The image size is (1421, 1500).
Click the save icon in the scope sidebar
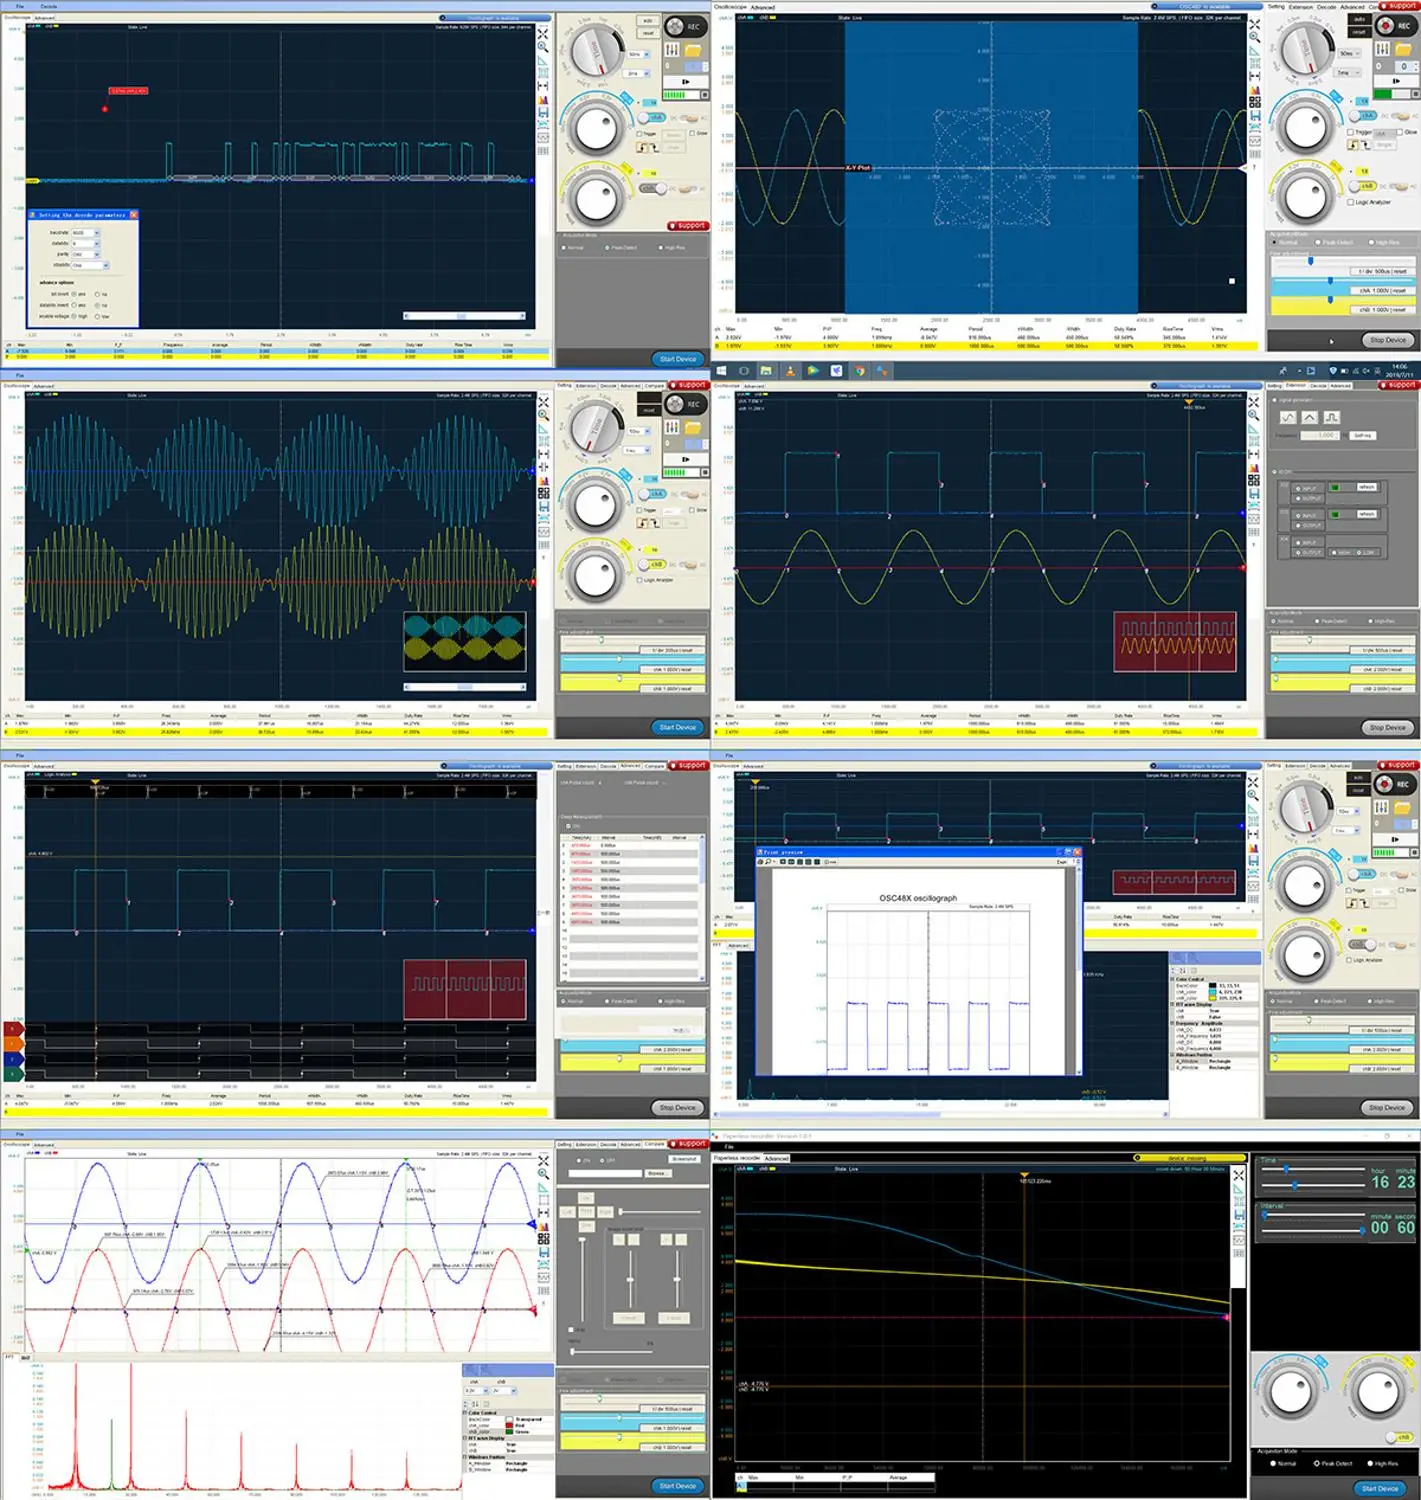[543, 110]
